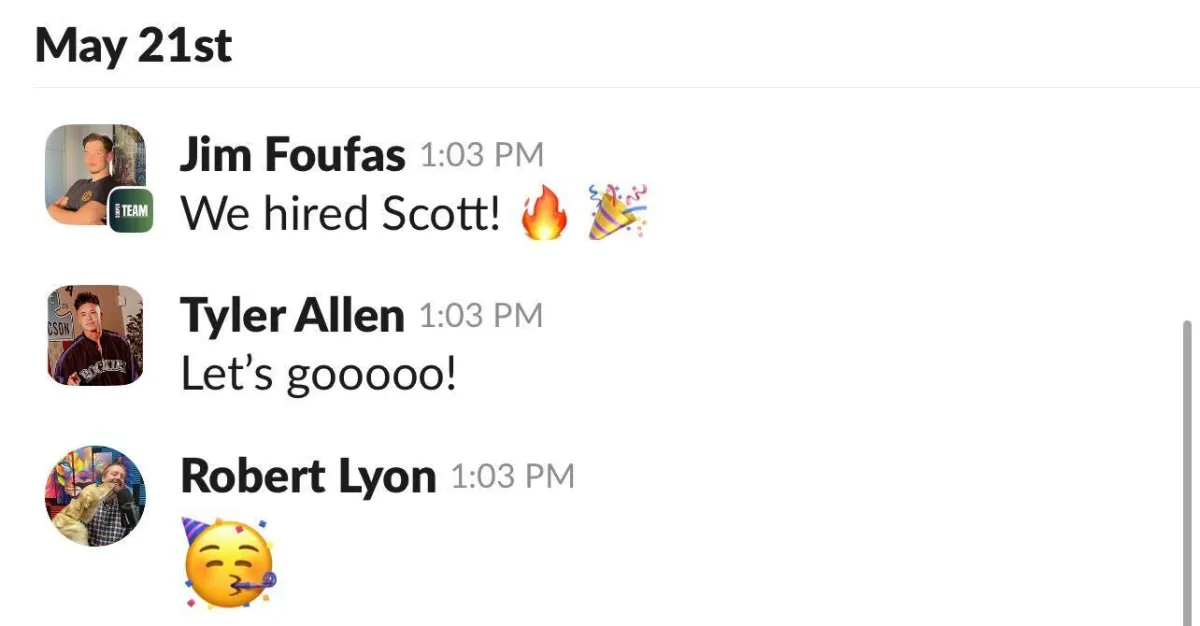This screenshot has height=626, width=1200.
Task: Click the gray vertical scrollbar thumb
Action: click(1187, 472)
